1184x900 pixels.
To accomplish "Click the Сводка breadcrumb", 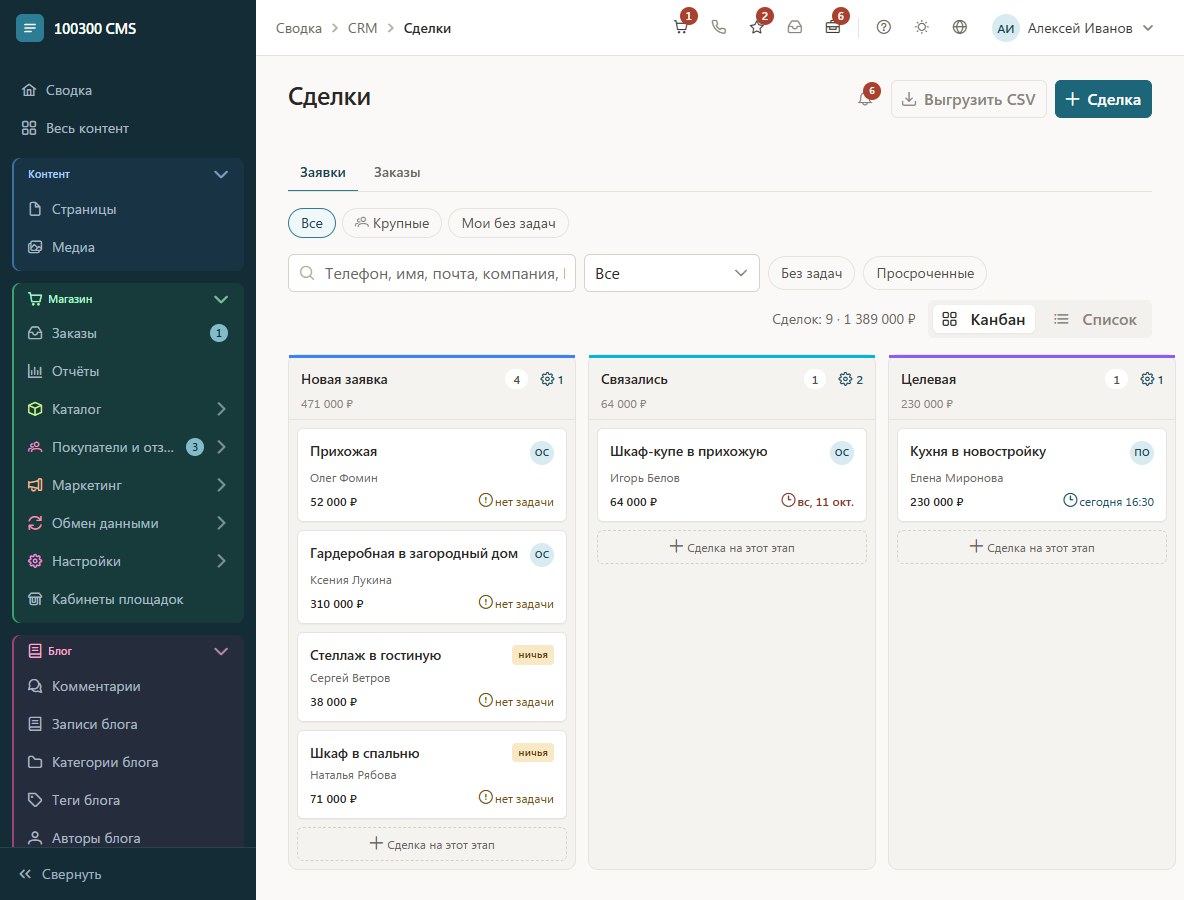I will pyautogui.click(x=298, y=29).
